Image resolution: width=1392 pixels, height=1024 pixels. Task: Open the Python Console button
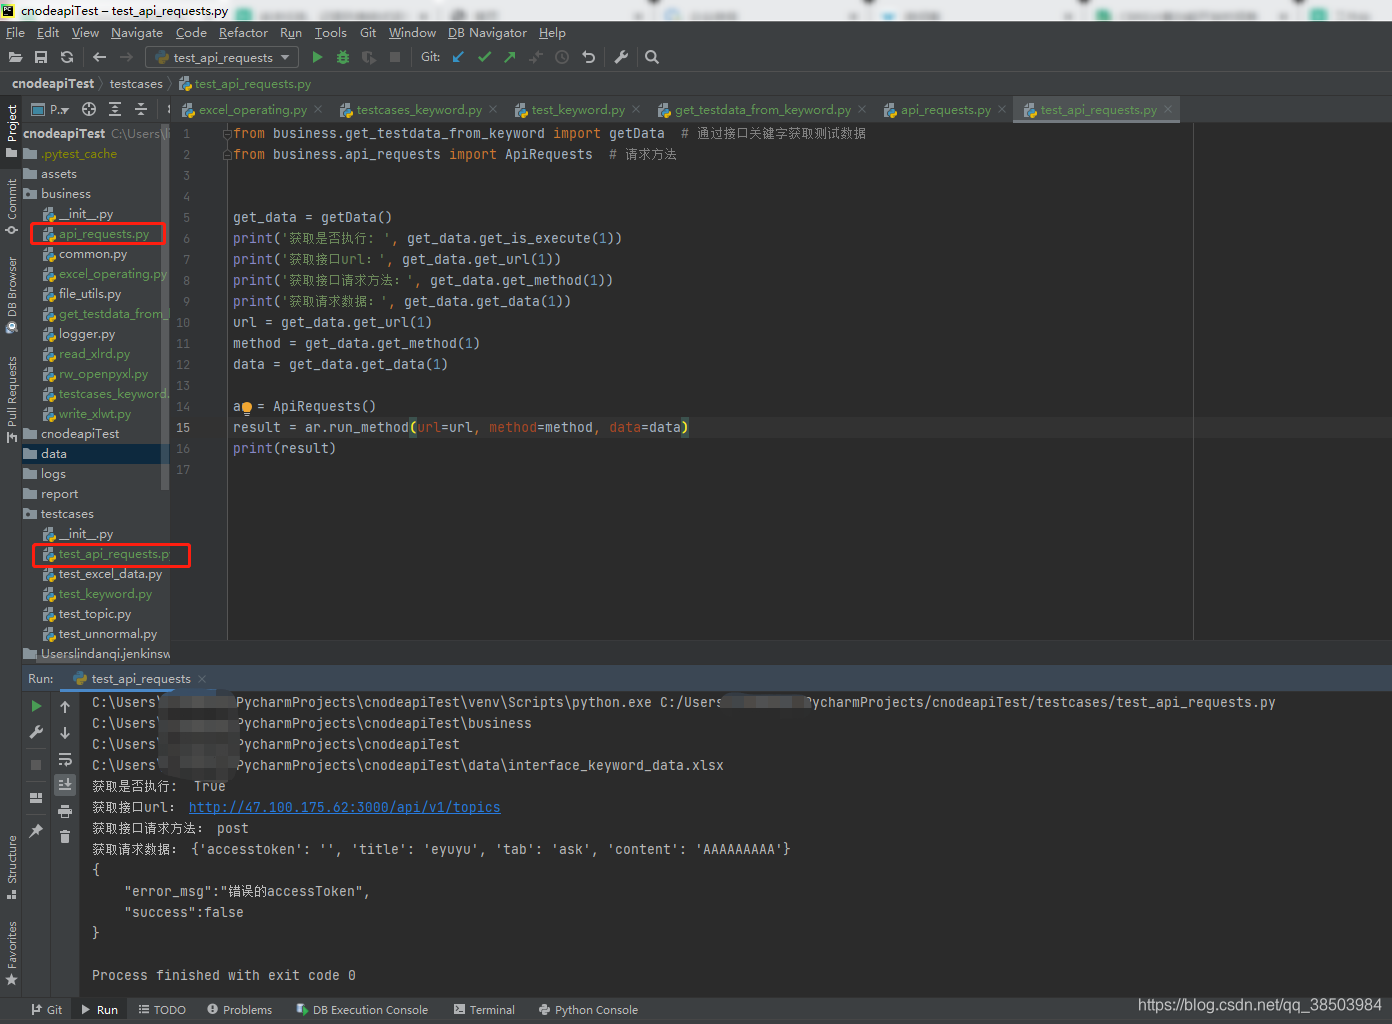(588, 1010)
